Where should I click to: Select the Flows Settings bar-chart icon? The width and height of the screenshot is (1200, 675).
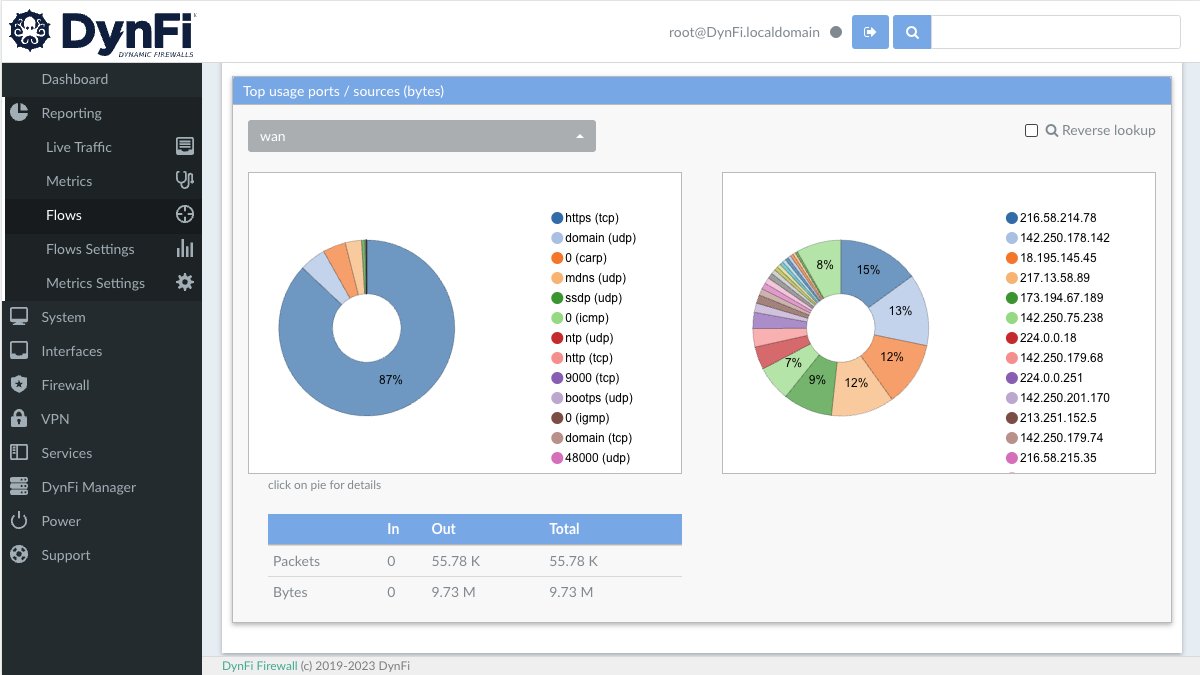184,248
